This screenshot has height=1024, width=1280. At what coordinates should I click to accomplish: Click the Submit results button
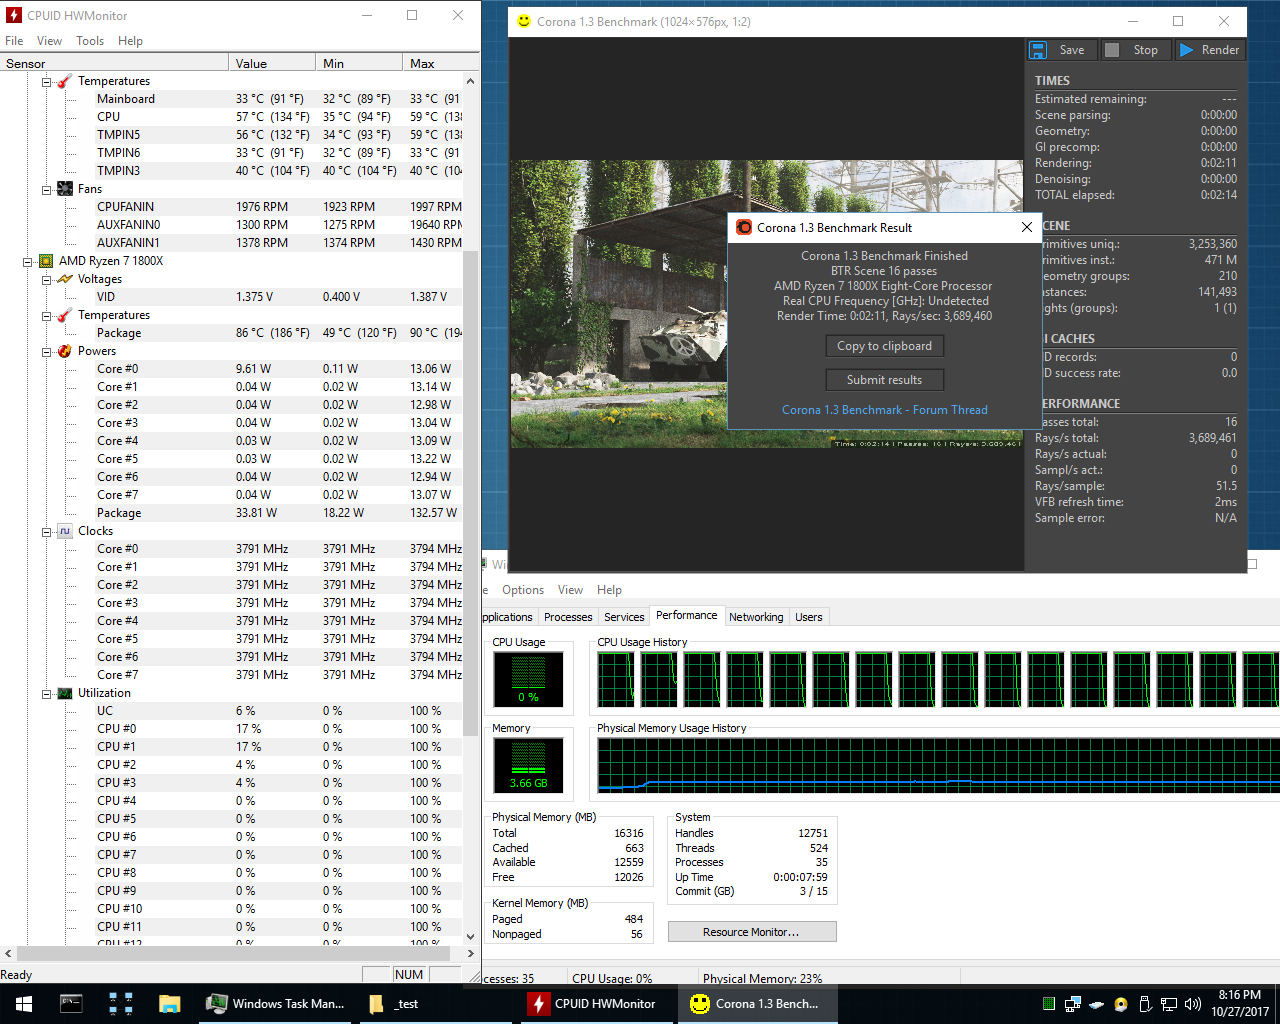(884, 380)
